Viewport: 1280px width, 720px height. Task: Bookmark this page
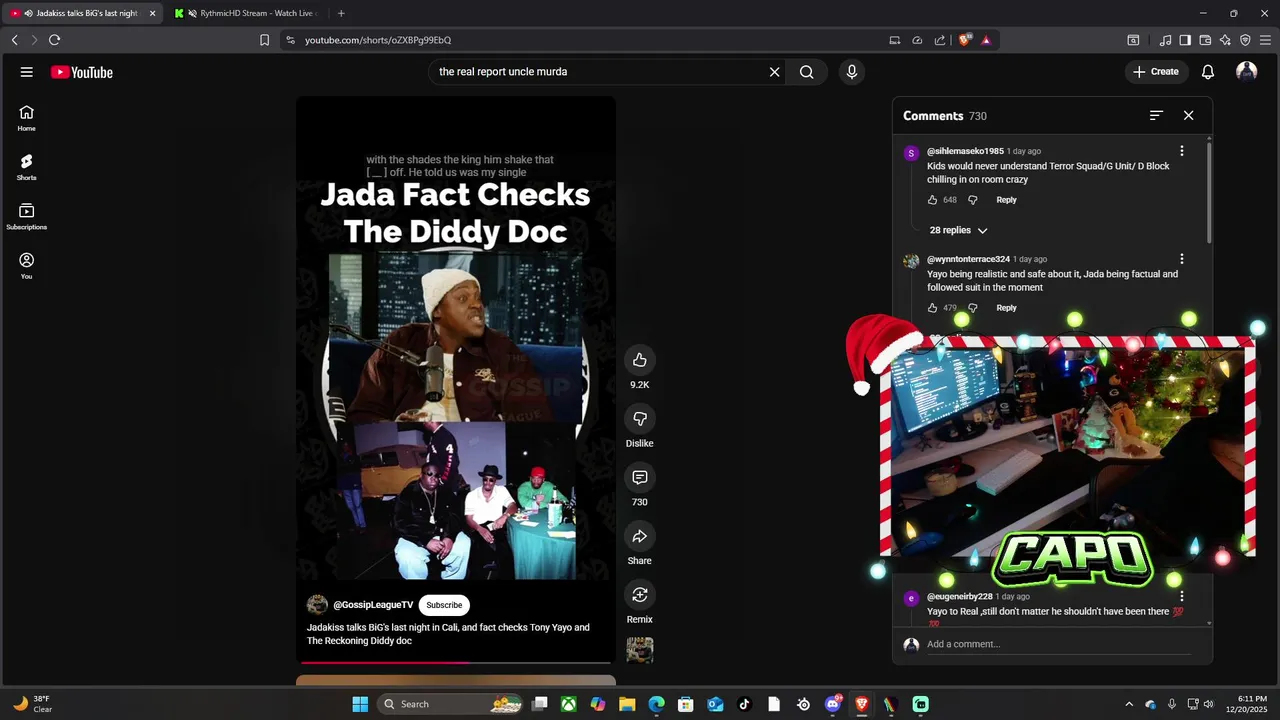pyautogui.click(x=264, y=40)
